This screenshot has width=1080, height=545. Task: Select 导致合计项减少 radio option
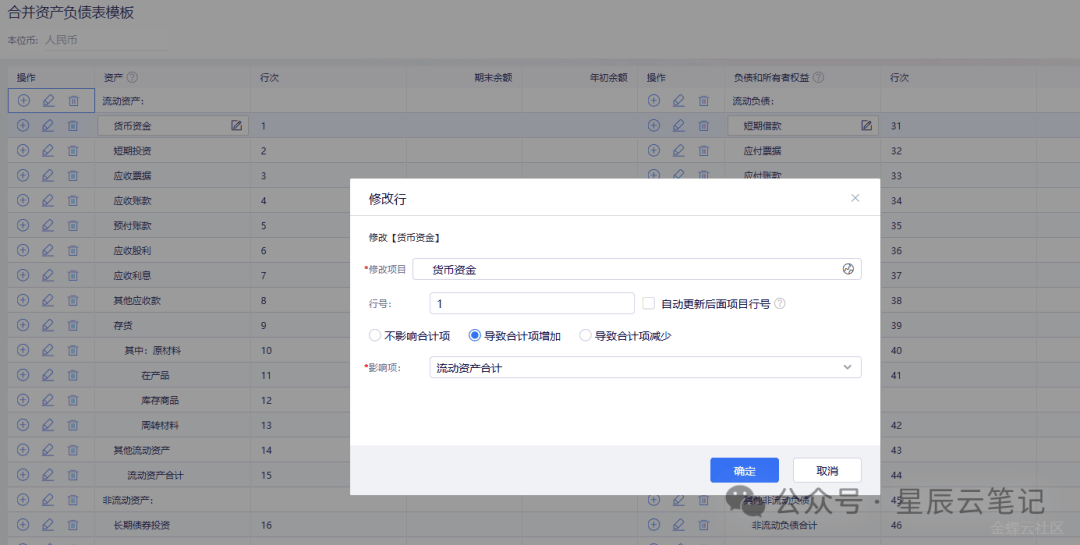[586, 336]
